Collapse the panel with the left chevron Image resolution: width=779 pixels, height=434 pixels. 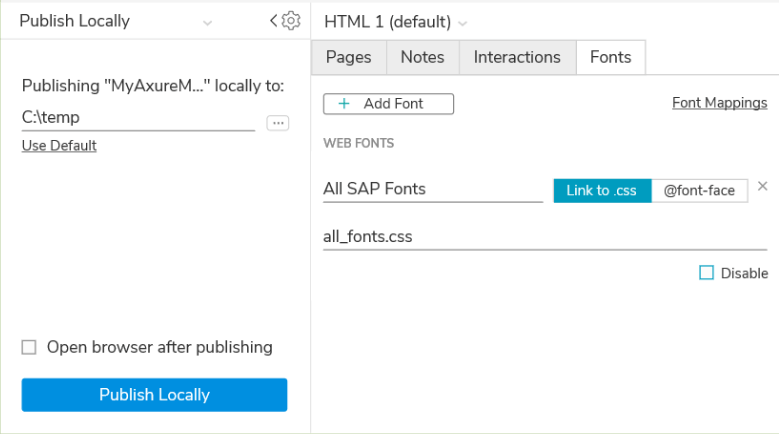[x=273, y=21]
